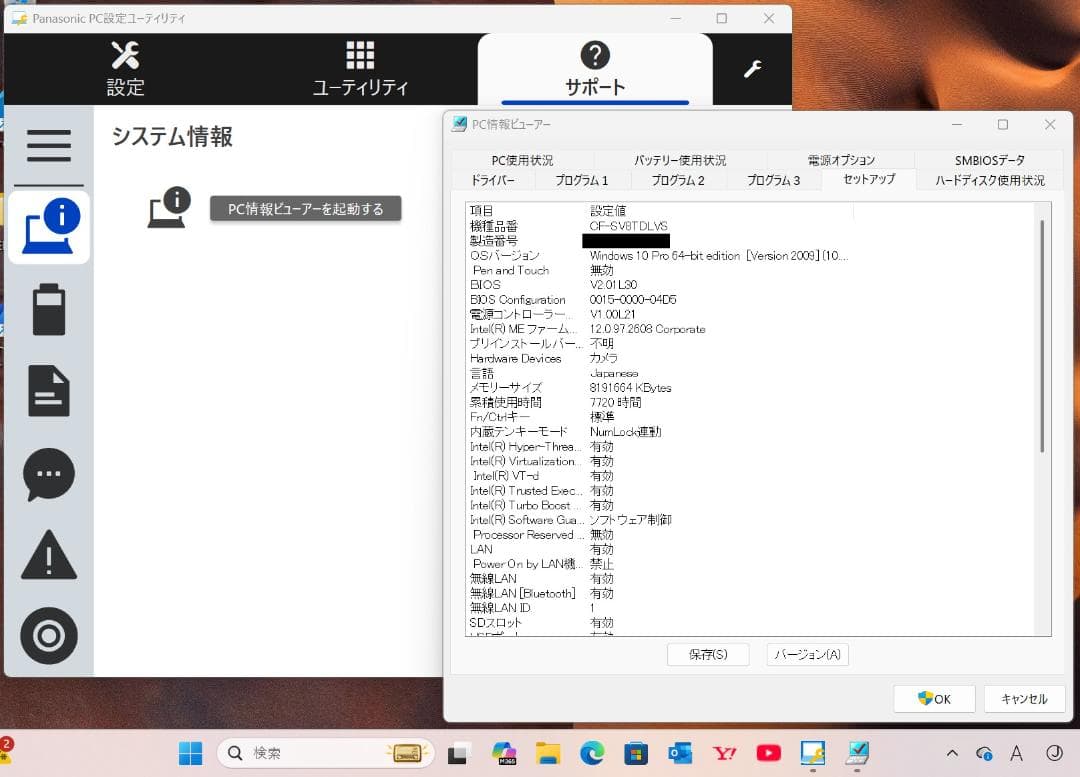Click the キャンセル button
This screenshot has width=1080, height=777.
[1023, 699]
